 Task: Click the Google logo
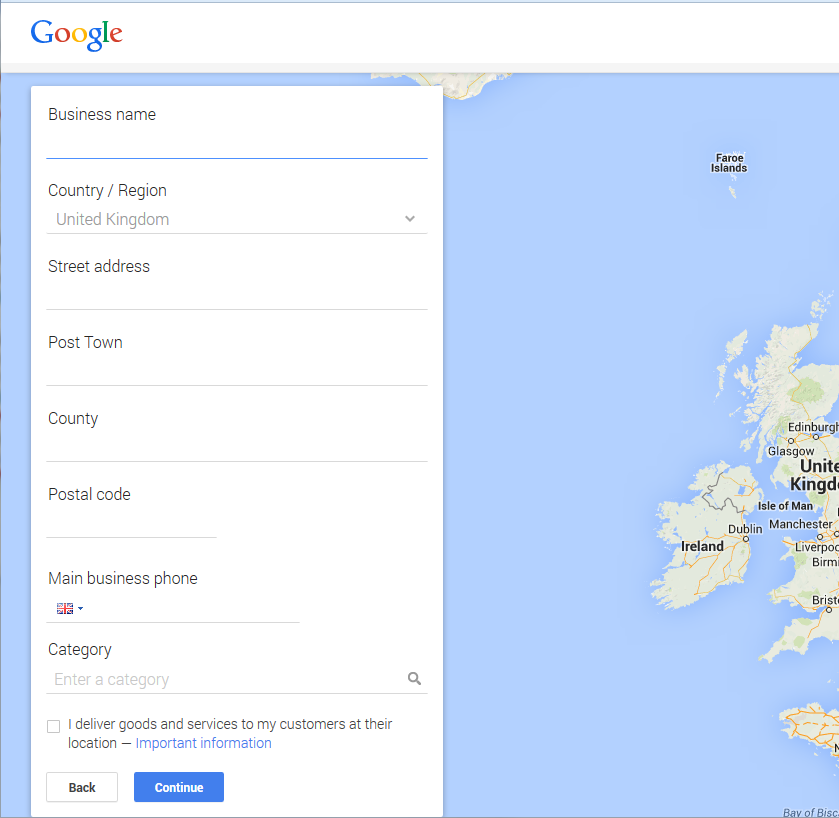[76, 34]
